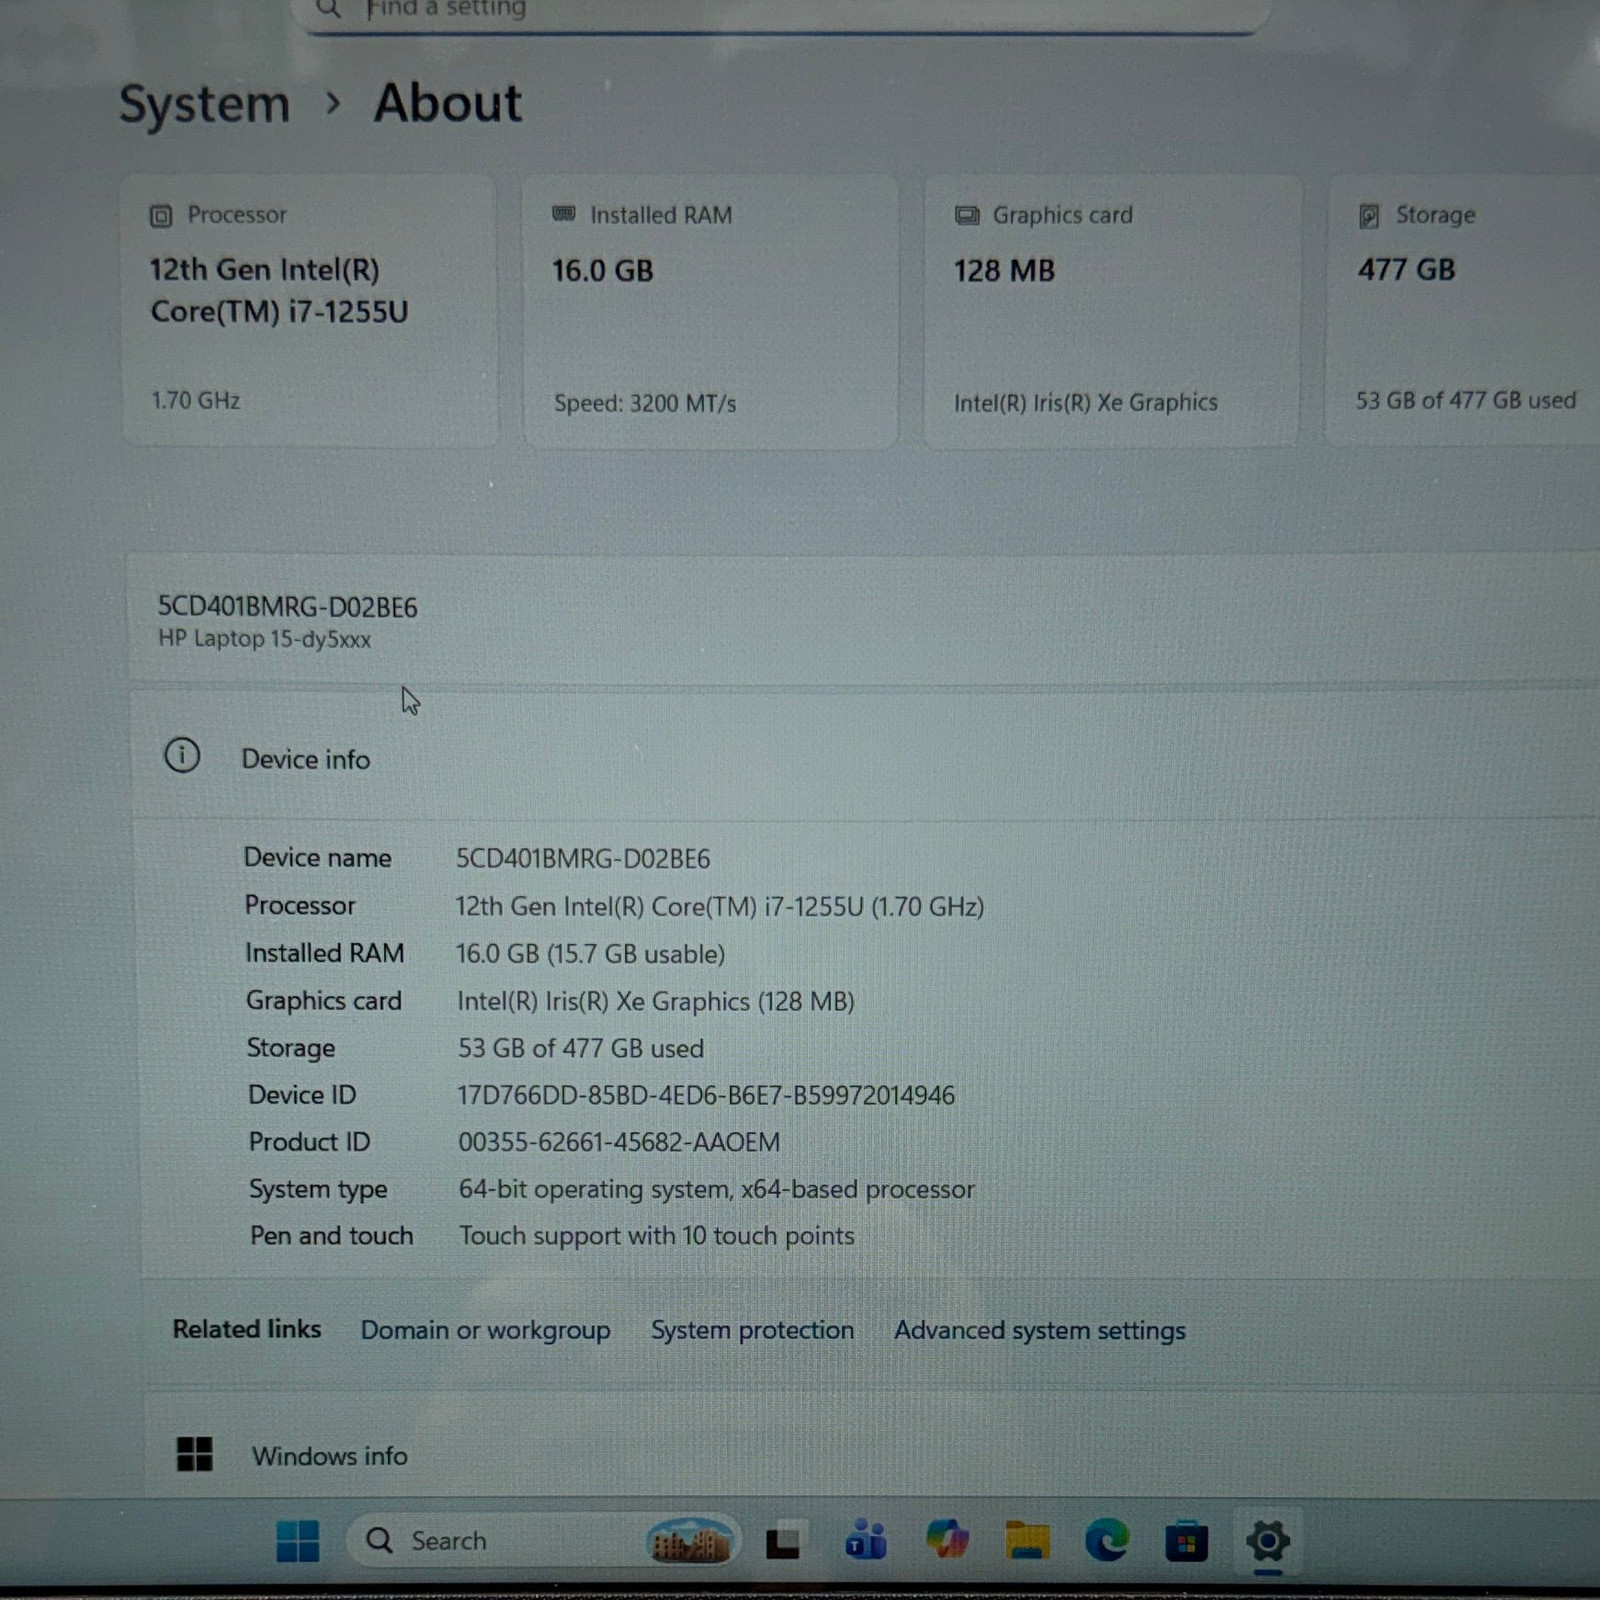Click the HP Laptop 15-dy5xxx model text

click(x=264, y=639)
